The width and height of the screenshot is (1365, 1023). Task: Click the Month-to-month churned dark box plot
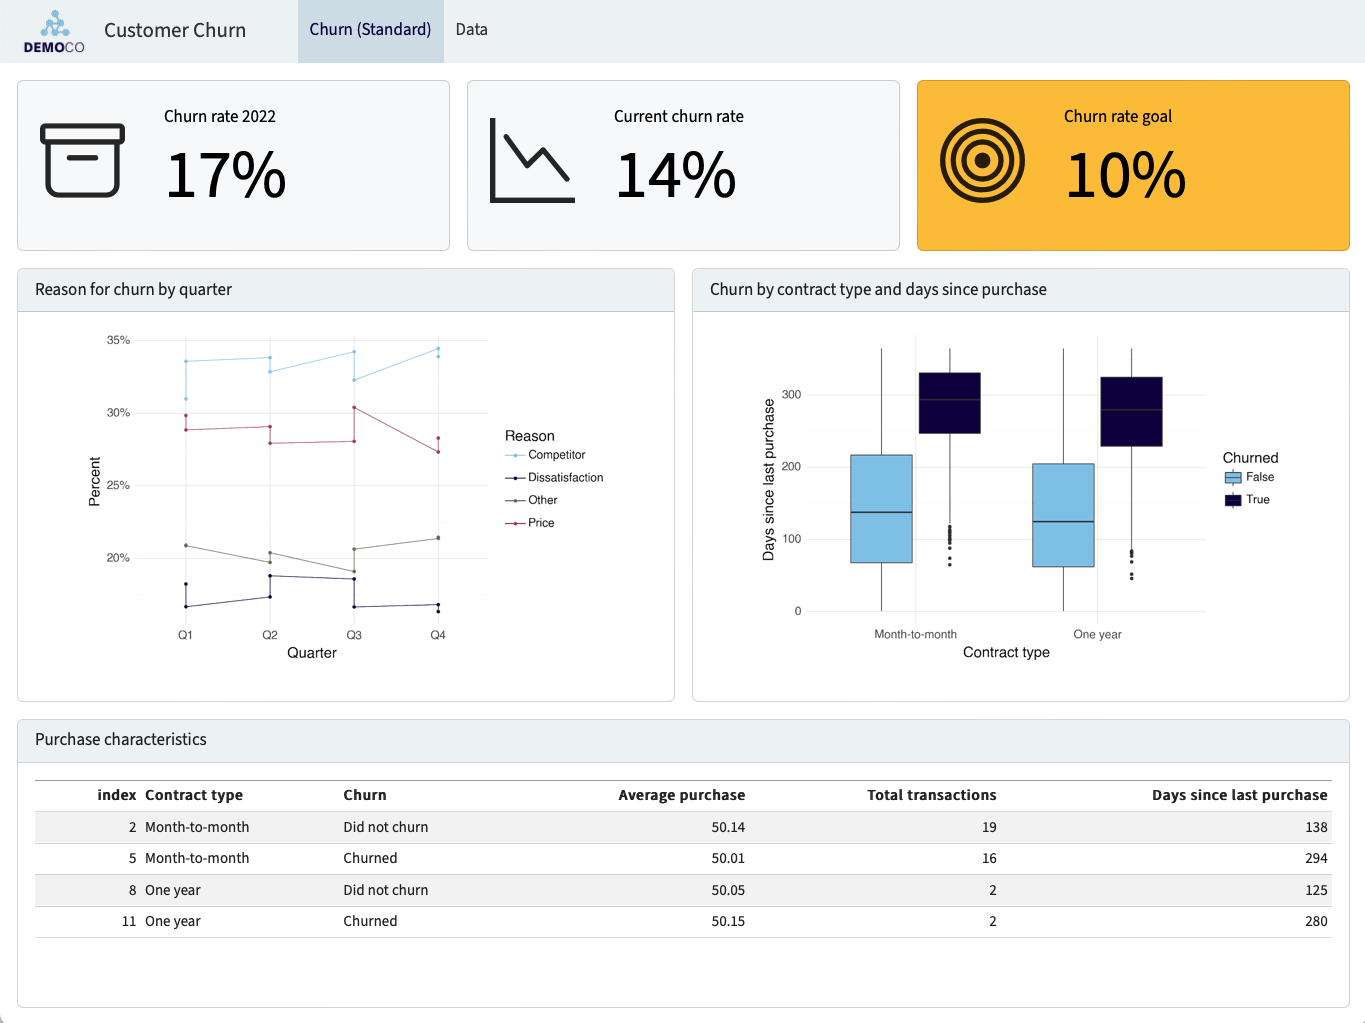949,403
